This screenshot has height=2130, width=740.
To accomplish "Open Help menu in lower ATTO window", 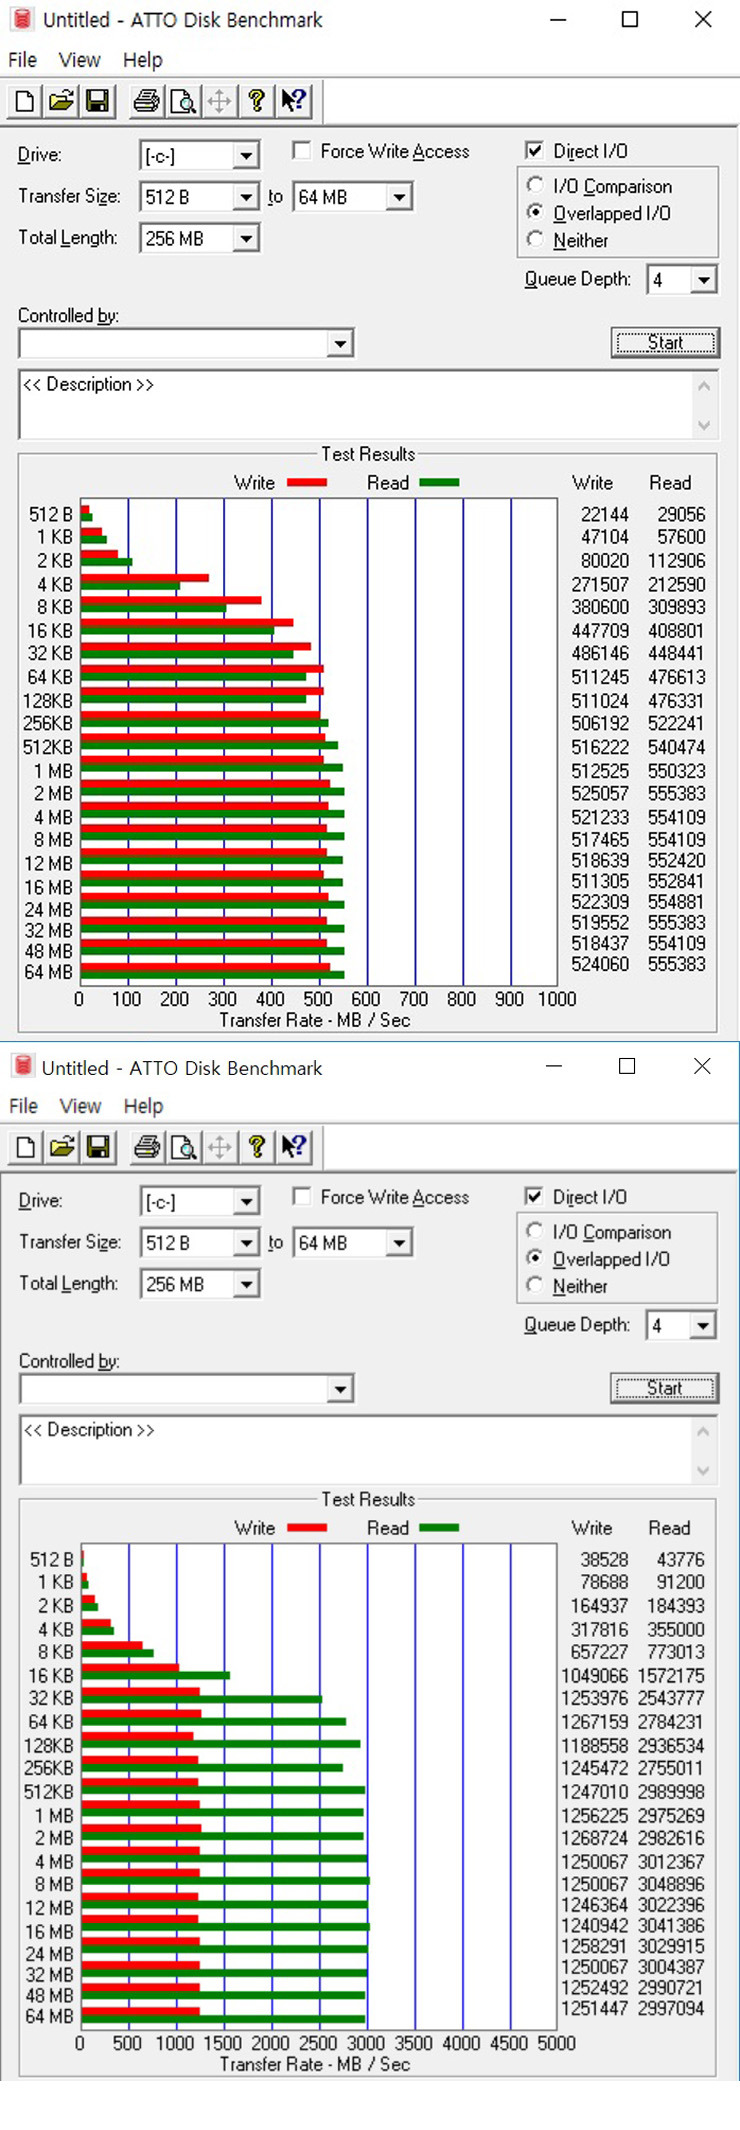I will coord(144,1106).
